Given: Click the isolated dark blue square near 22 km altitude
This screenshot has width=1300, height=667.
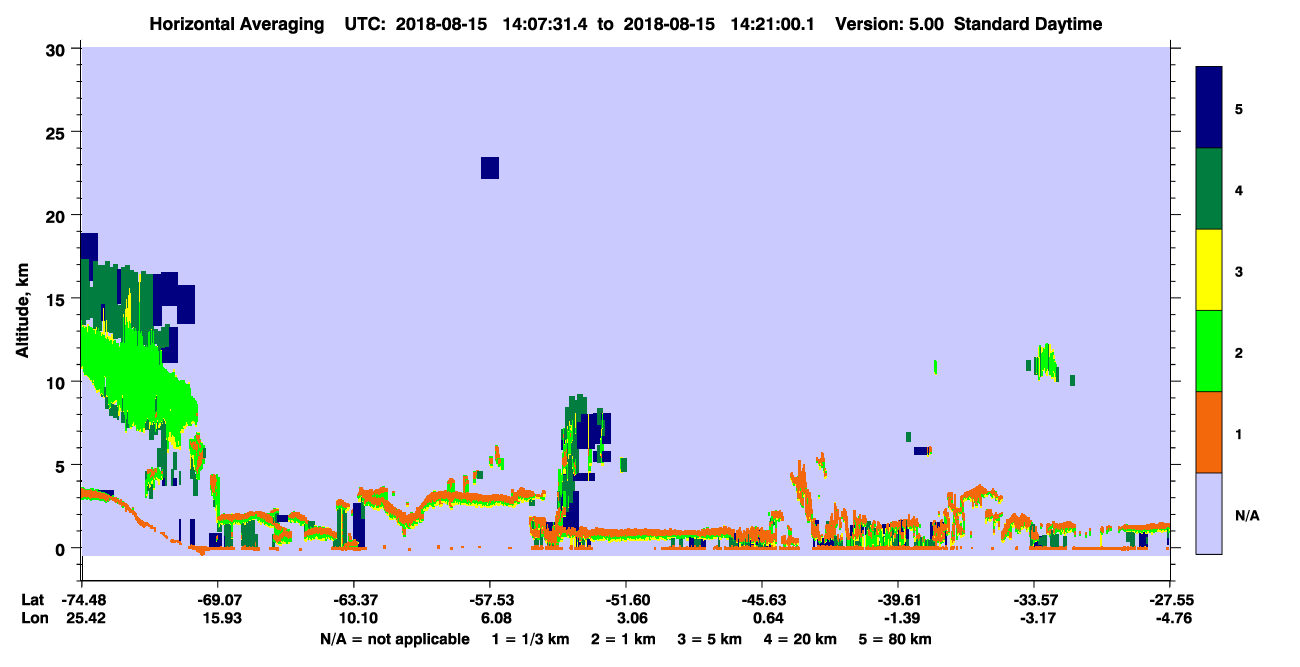Looking at the screenshot, I should coord(490,168).
